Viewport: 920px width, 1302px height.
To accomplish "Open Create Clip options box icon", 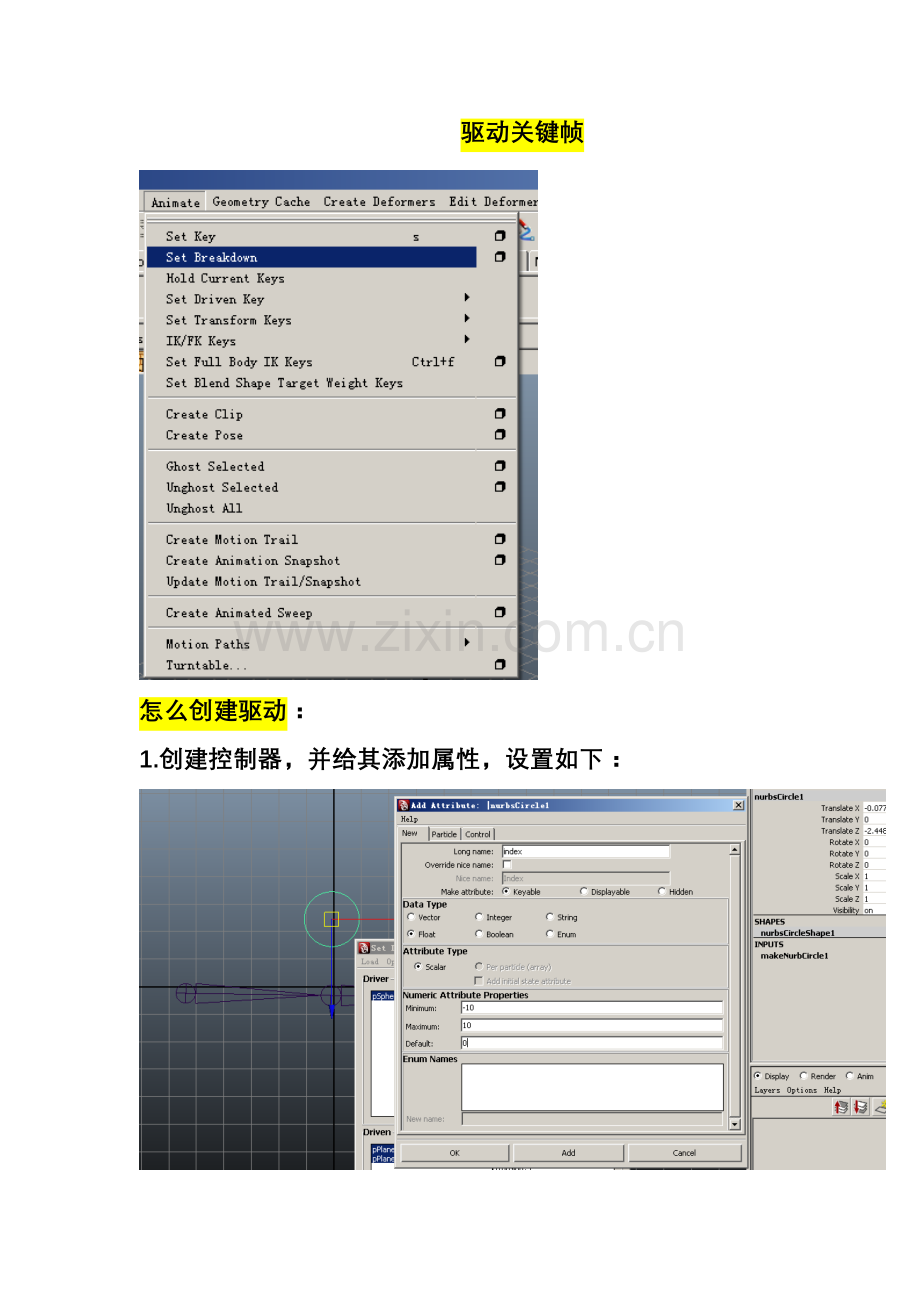I will pos(500,414).
